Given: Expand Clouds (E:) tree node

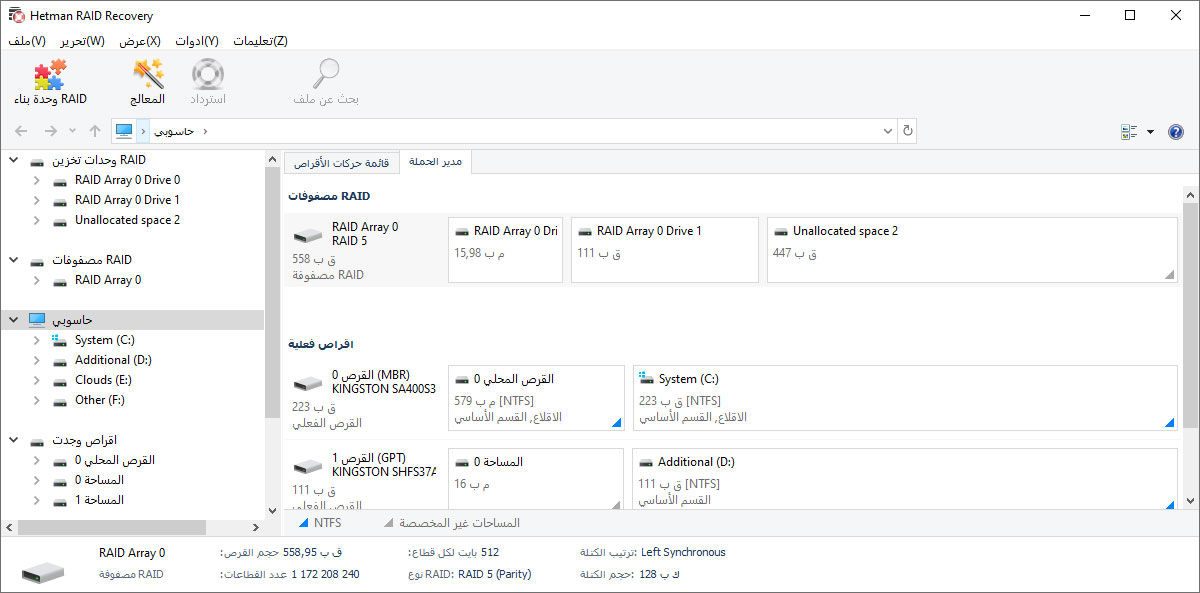Looking at the screenshot, I should pos(36,380).
